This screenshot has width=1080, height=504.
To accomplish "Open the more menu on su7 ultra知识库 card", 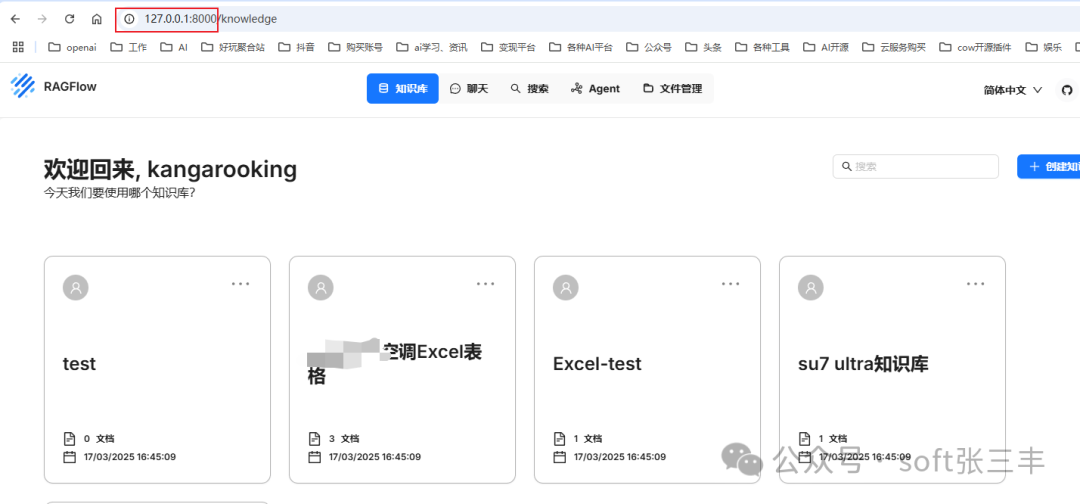I will tap(975, 283).
